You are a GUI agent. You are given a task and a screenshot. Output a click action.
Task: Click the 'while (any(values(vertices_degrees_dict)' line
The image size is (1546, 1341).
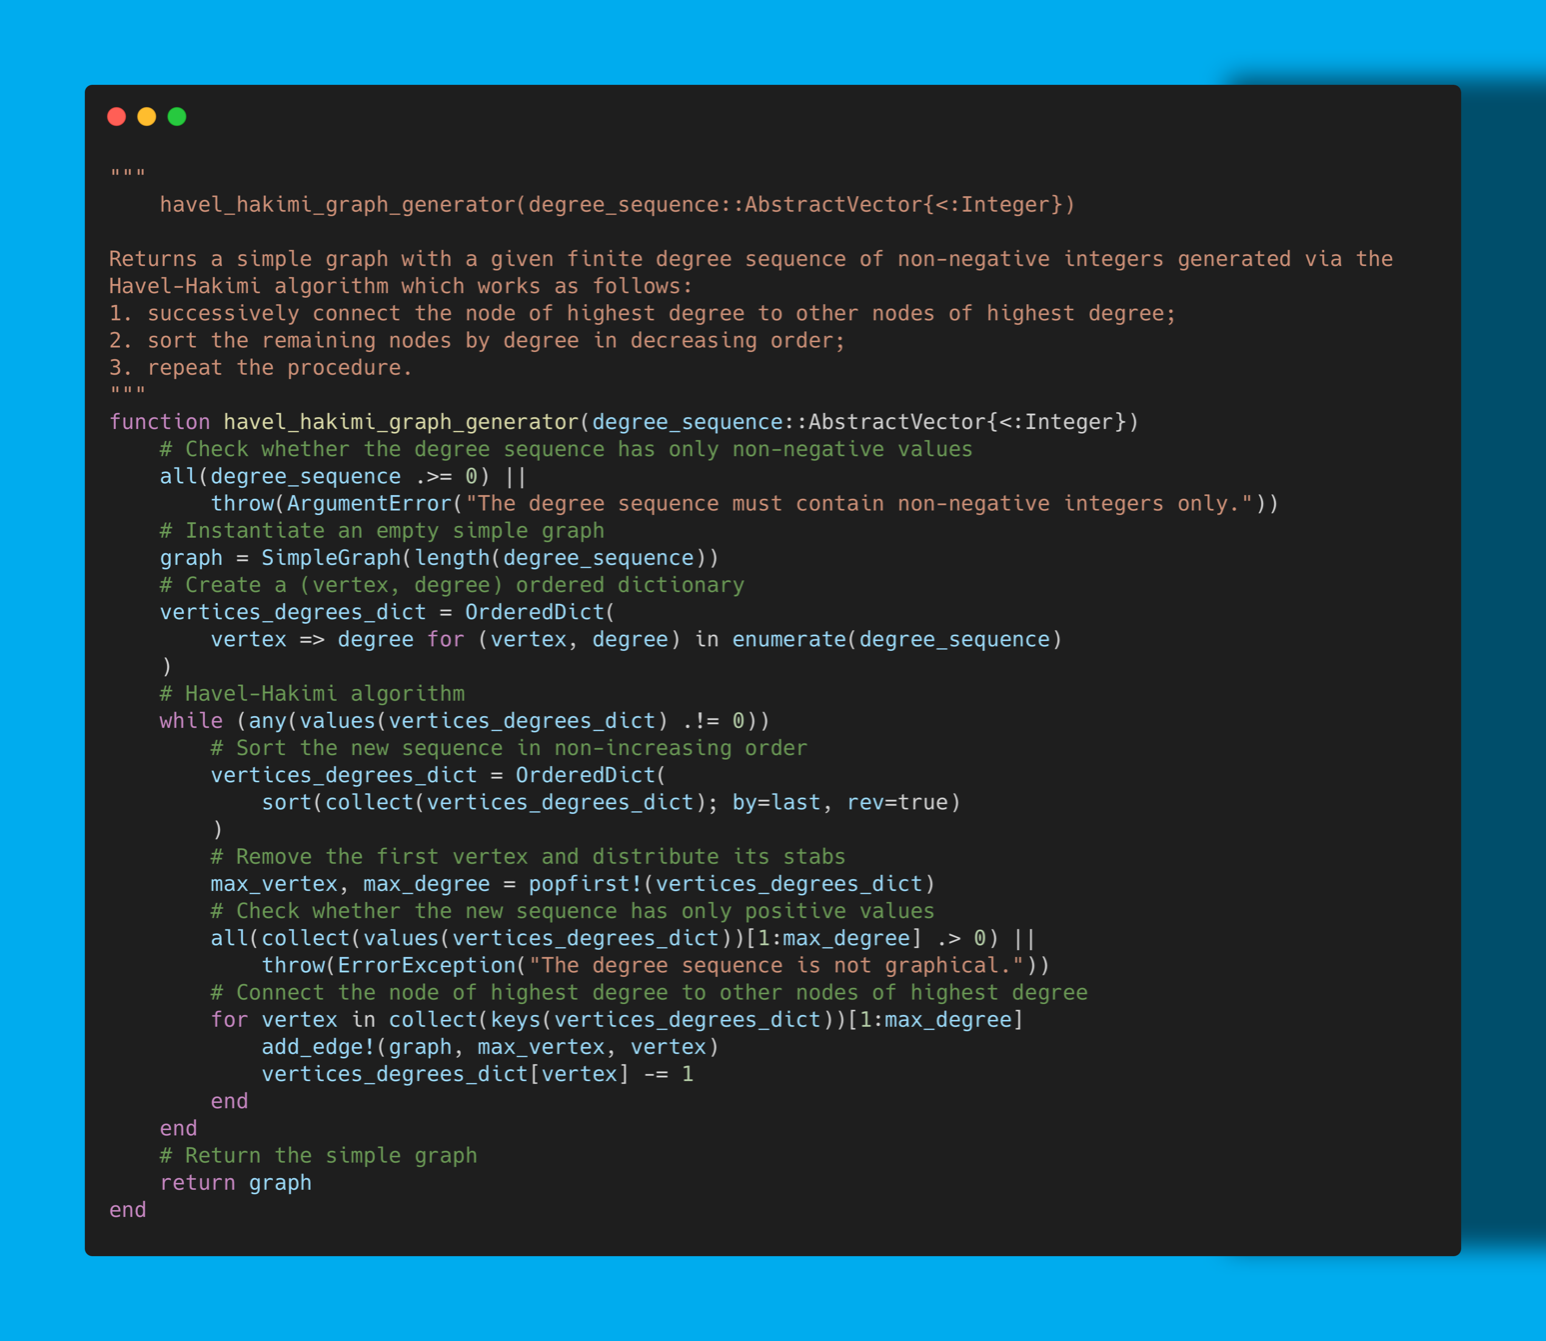pos(465,720)
